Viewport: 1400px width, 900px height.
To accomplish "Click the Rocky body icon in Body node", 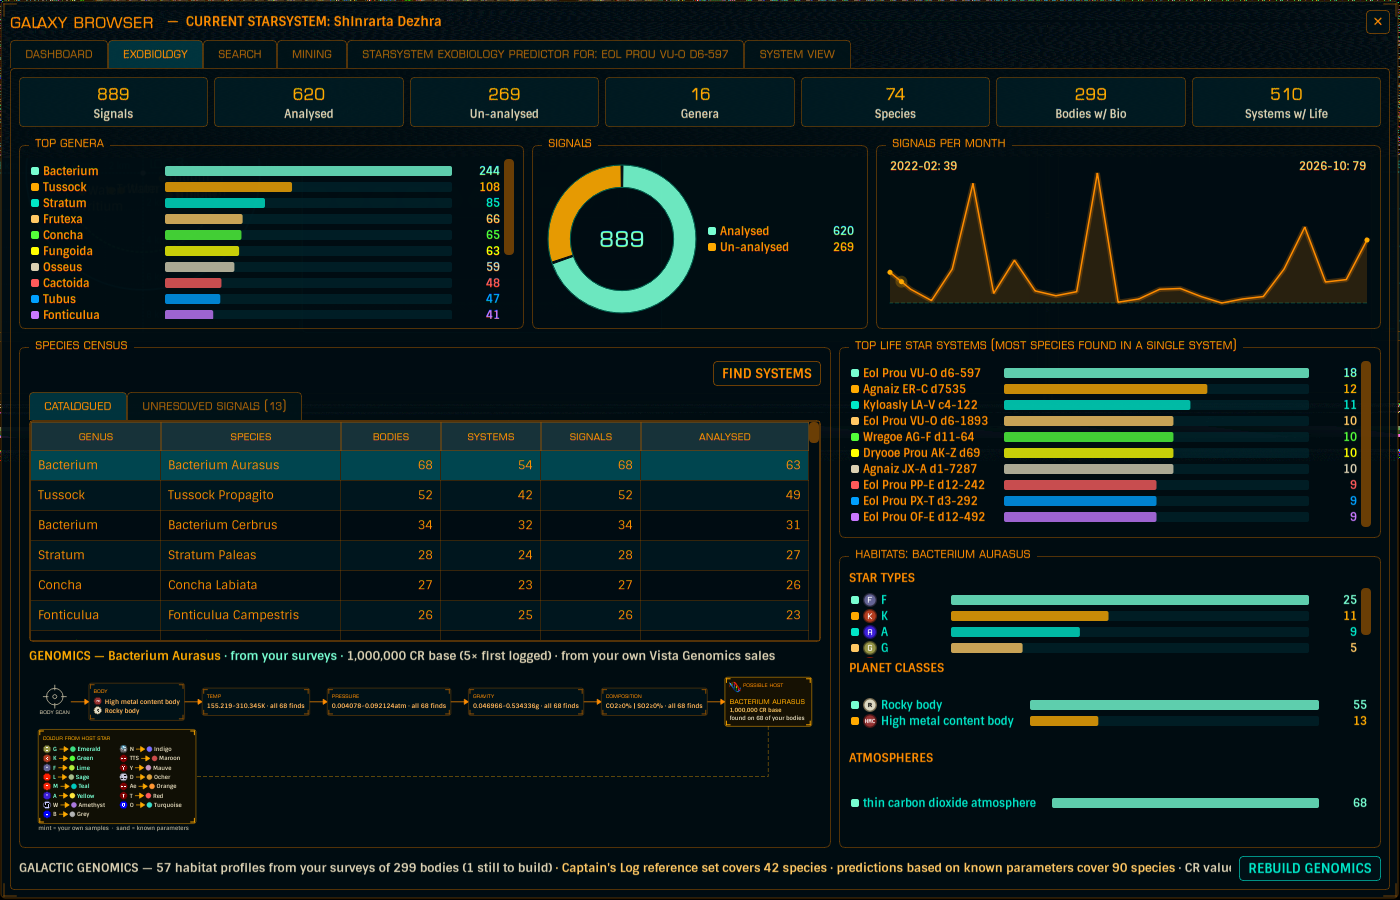I will coord(97,711).
